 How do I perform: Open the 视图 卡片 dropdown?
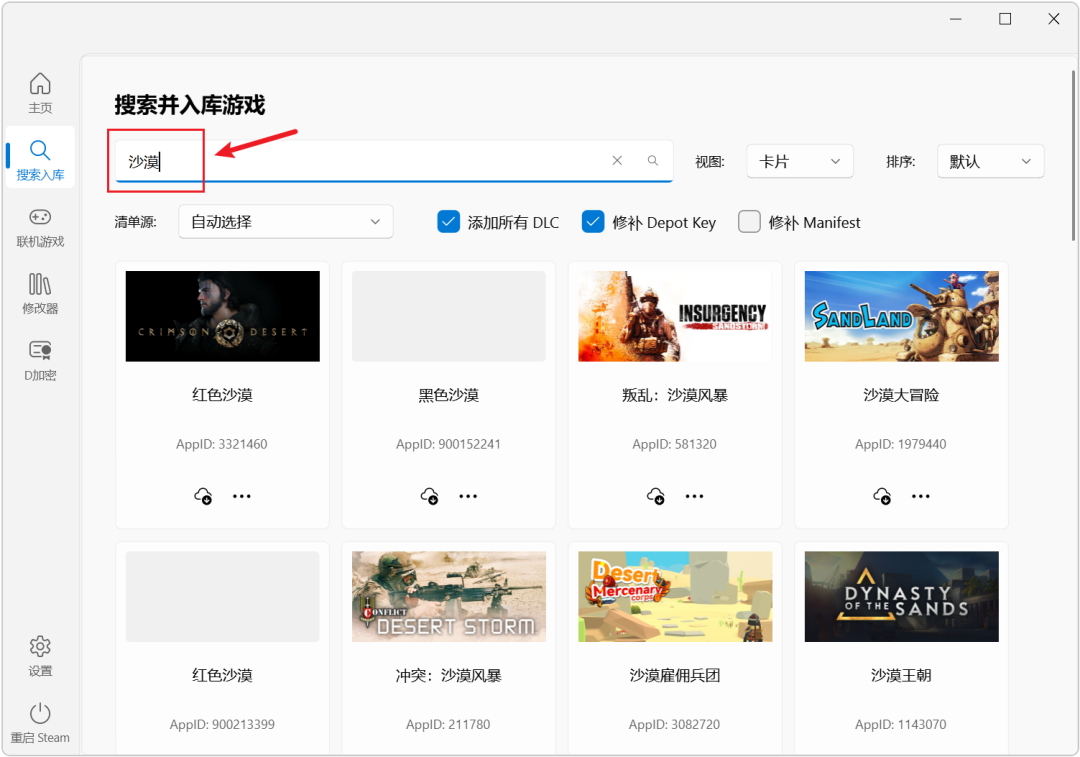pos(800,161)
